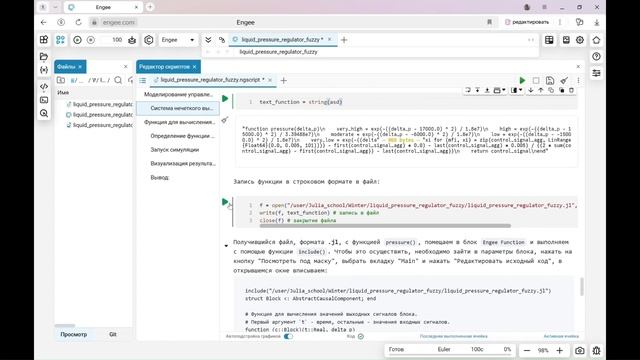640x360 pixels.
Task: Toggle the script outline list icon
Action: [142, 80]
